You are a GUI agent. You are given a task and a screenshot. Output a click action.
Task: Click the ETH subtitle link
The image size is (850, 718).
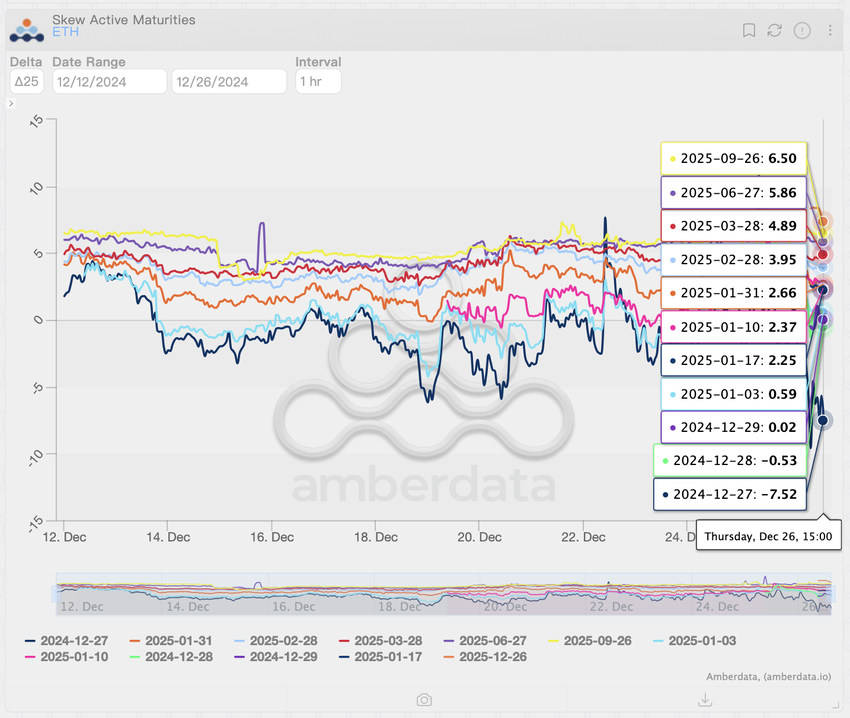pos(65,33)
